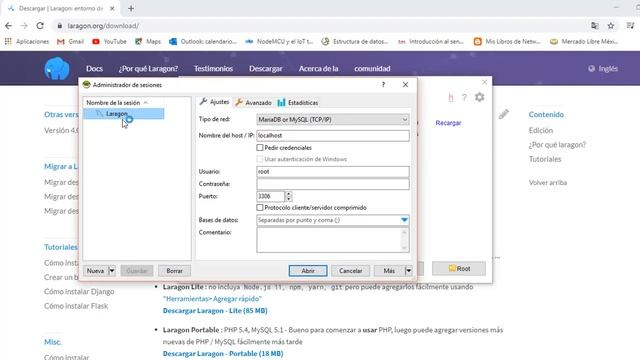The width and height of the screenshot is (640, 360).
Task: Open the YouTube bookmark
Action: click(109, 41)
